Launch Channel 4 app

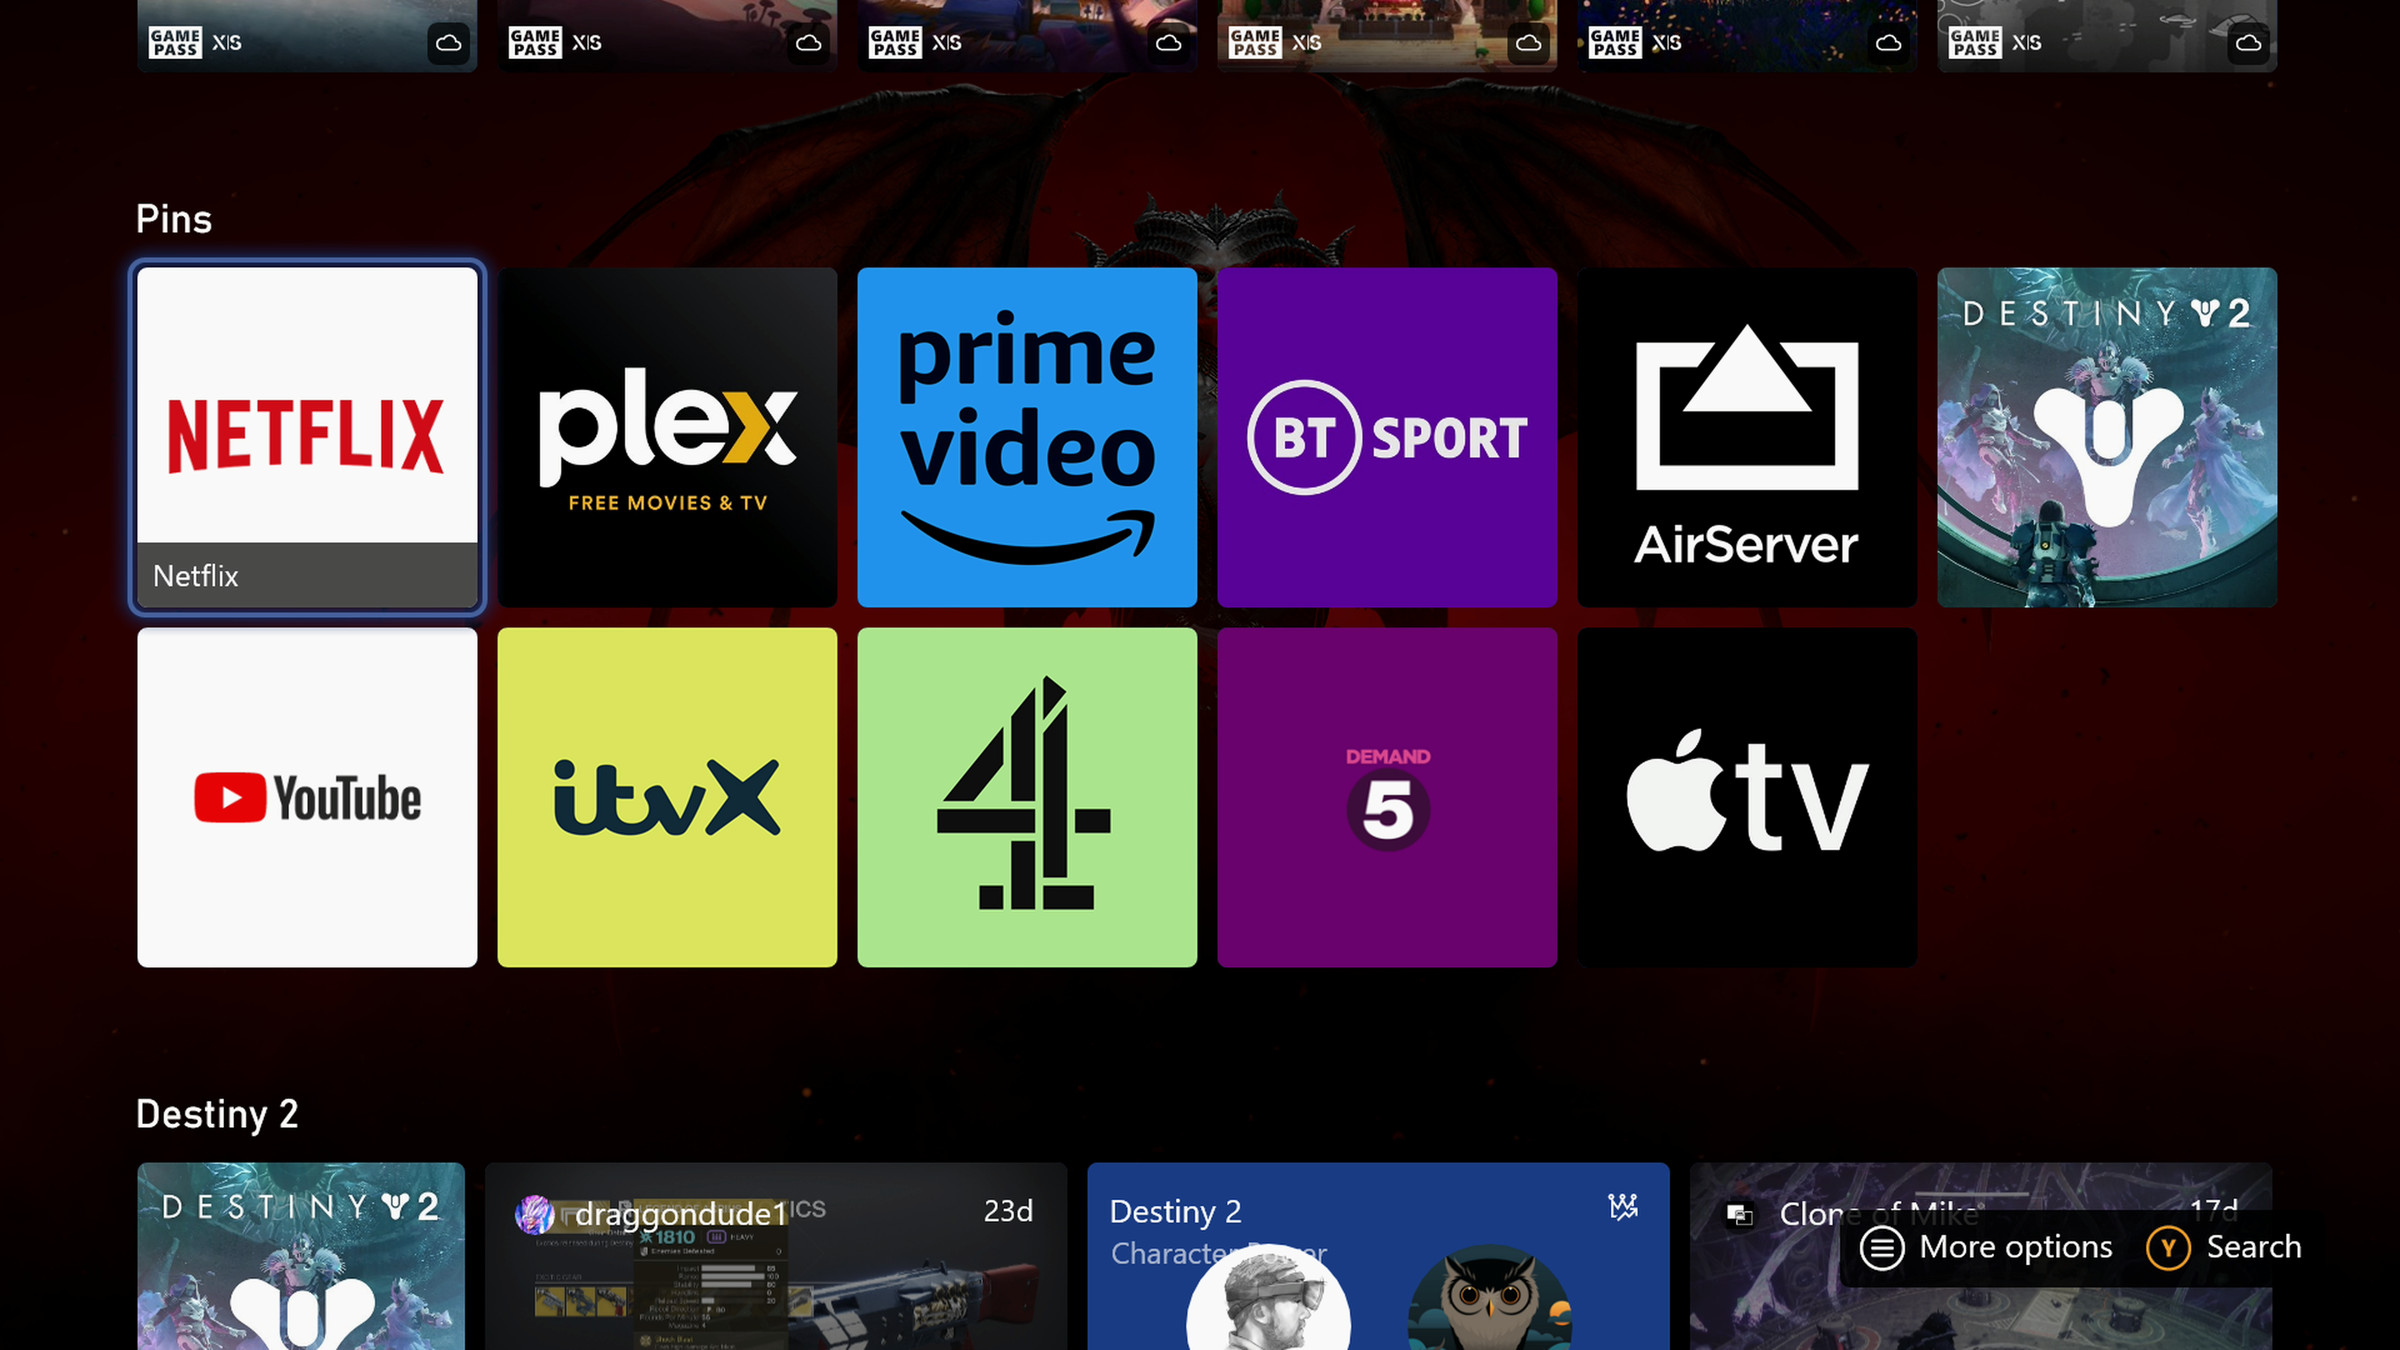(x=1025, y=796)
